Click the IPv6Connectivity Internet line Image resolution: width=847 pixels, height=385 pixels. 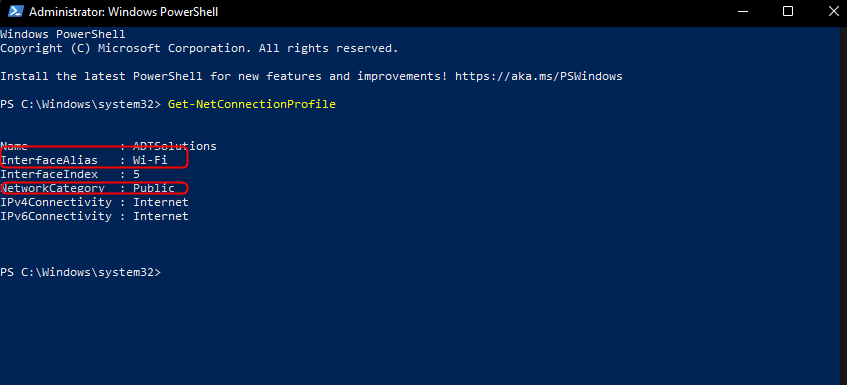tap(95, 217)
